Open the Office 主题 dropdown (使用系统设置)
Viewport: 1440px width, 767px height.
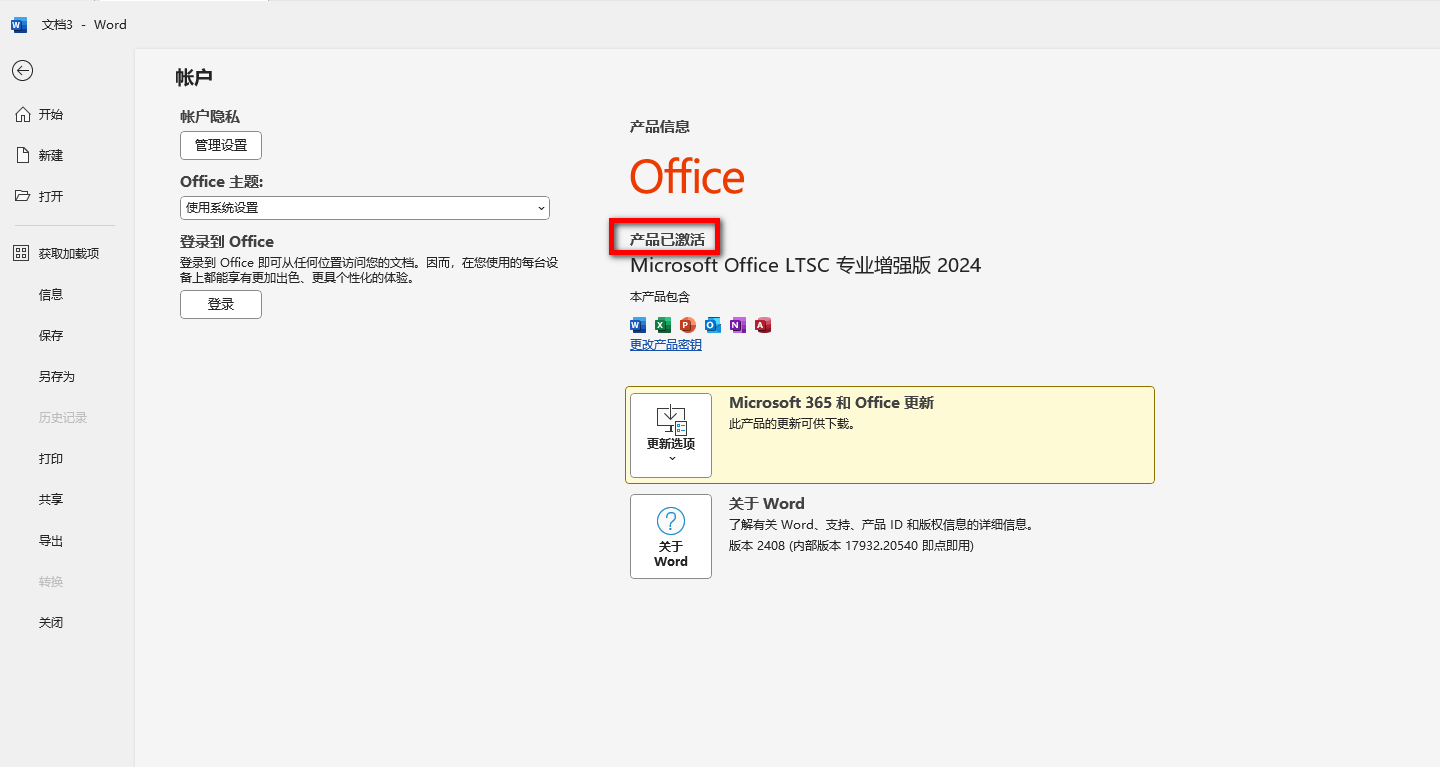coord(365,208)
